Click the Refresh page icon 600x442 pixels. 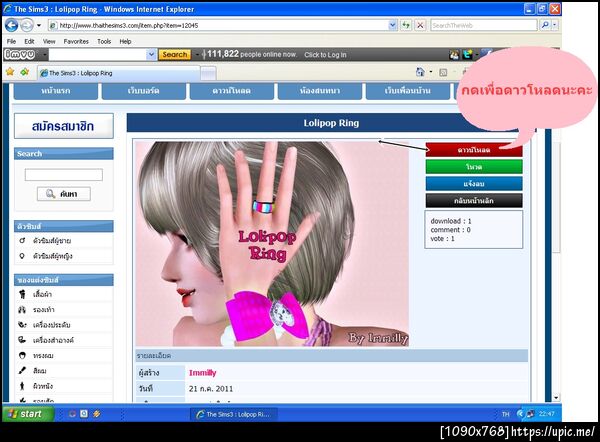point(406,26)
